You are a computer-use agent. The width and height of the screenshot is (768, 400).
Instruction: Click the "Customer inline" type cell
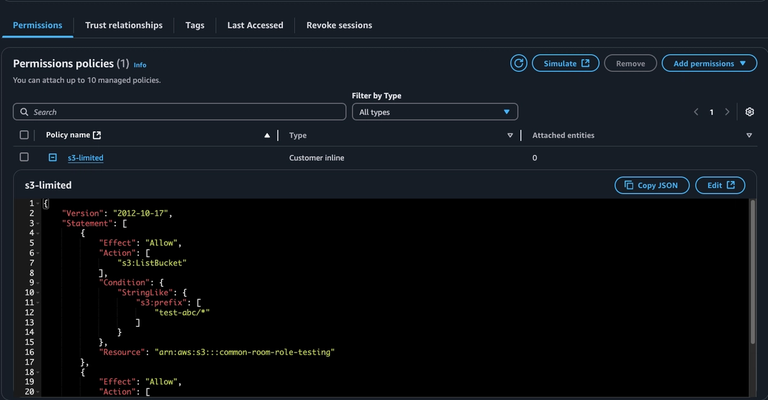pyautogui.click(x=316, y=158)
